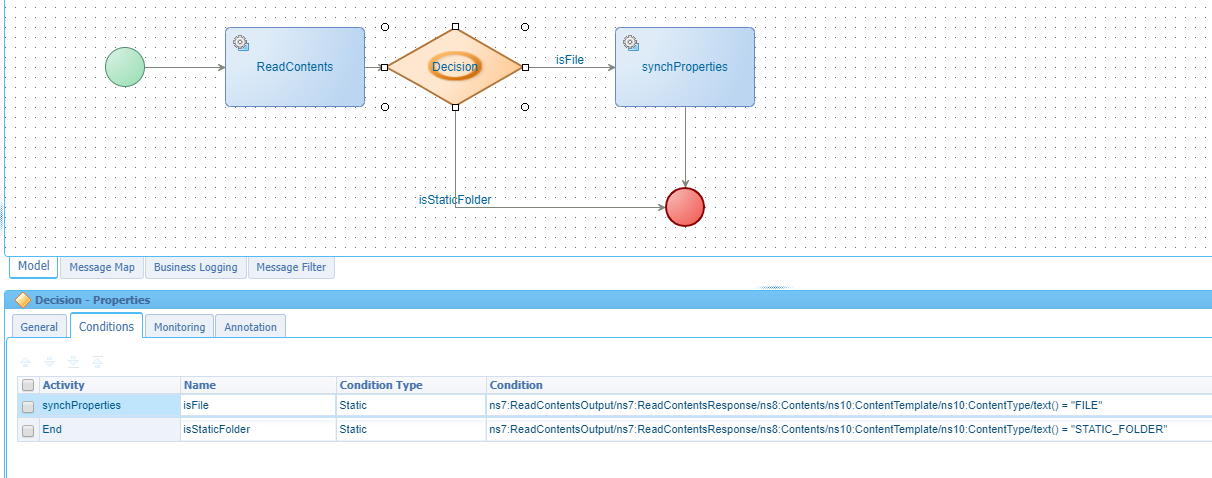This screenshot has width=1212, height=478.
Task: Click the move down arrow icon
Action: 49,361
